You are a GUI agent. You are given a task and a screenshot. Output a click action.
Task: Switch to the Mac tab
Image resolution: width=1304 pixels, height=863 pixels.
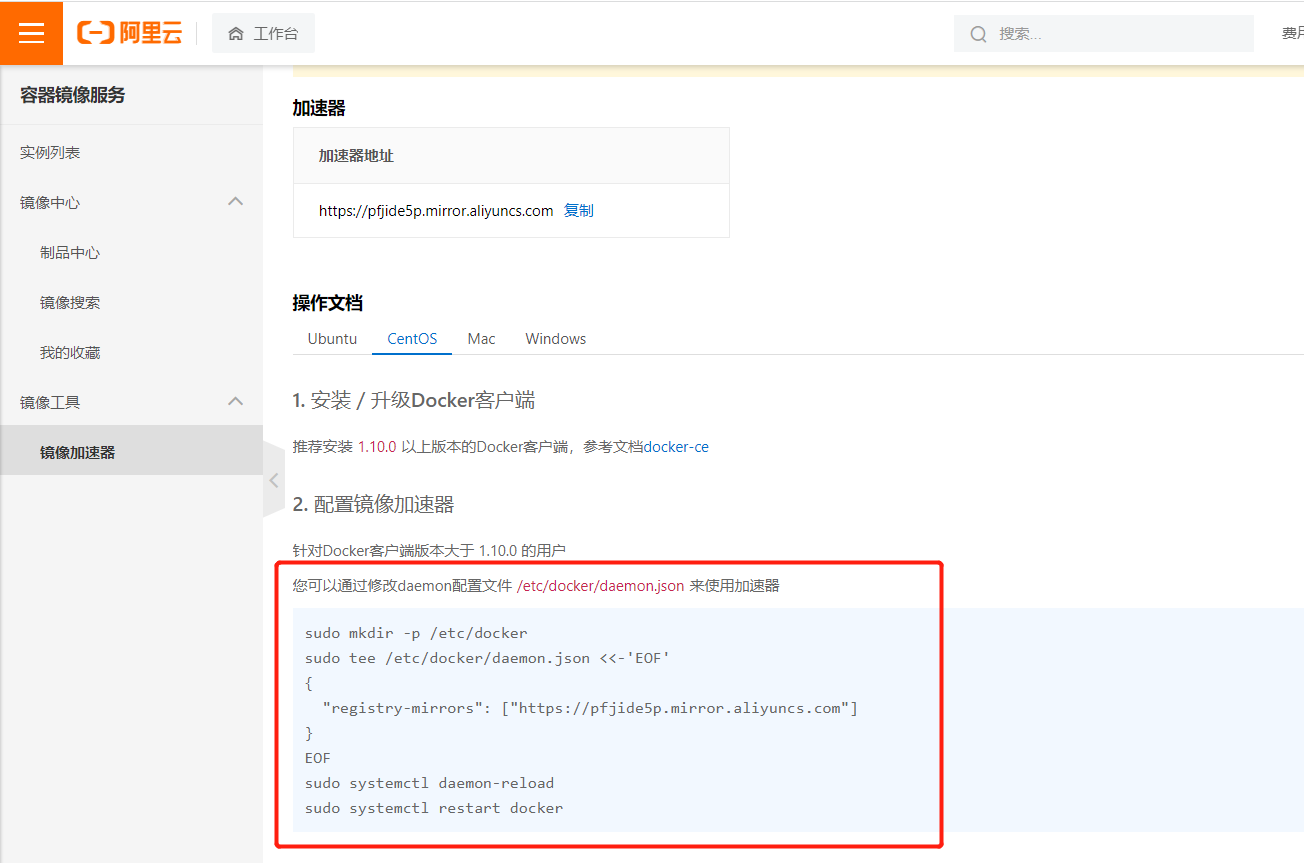[481, 339]
